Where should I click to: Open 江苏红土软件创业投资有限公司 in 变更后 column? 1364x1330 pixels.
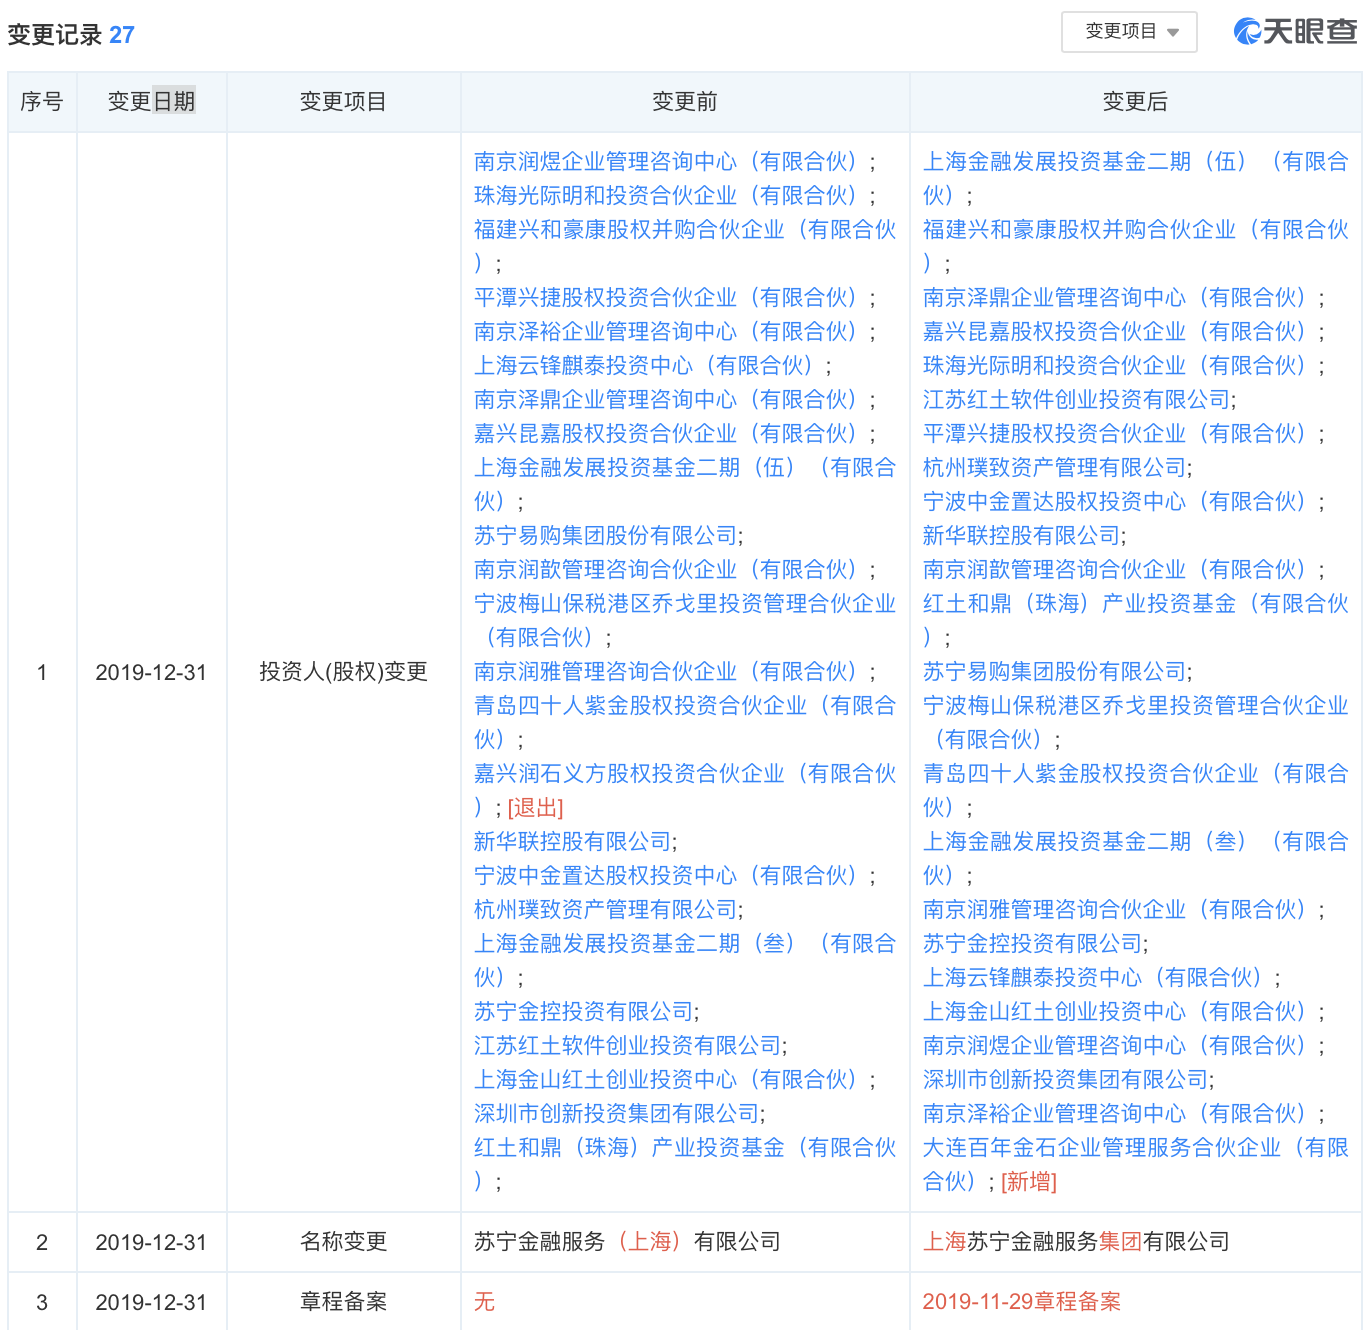[x=1077, y=400]
